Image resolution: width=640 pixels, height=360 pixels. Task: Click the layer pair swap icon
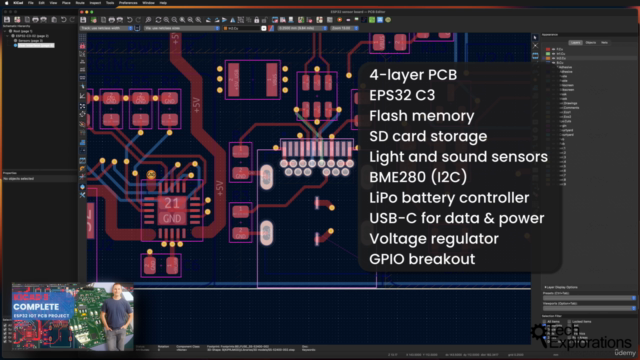[x=271, y=28]
